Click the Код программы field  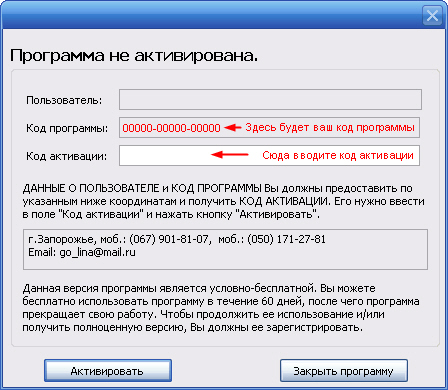tap(269, 127)
